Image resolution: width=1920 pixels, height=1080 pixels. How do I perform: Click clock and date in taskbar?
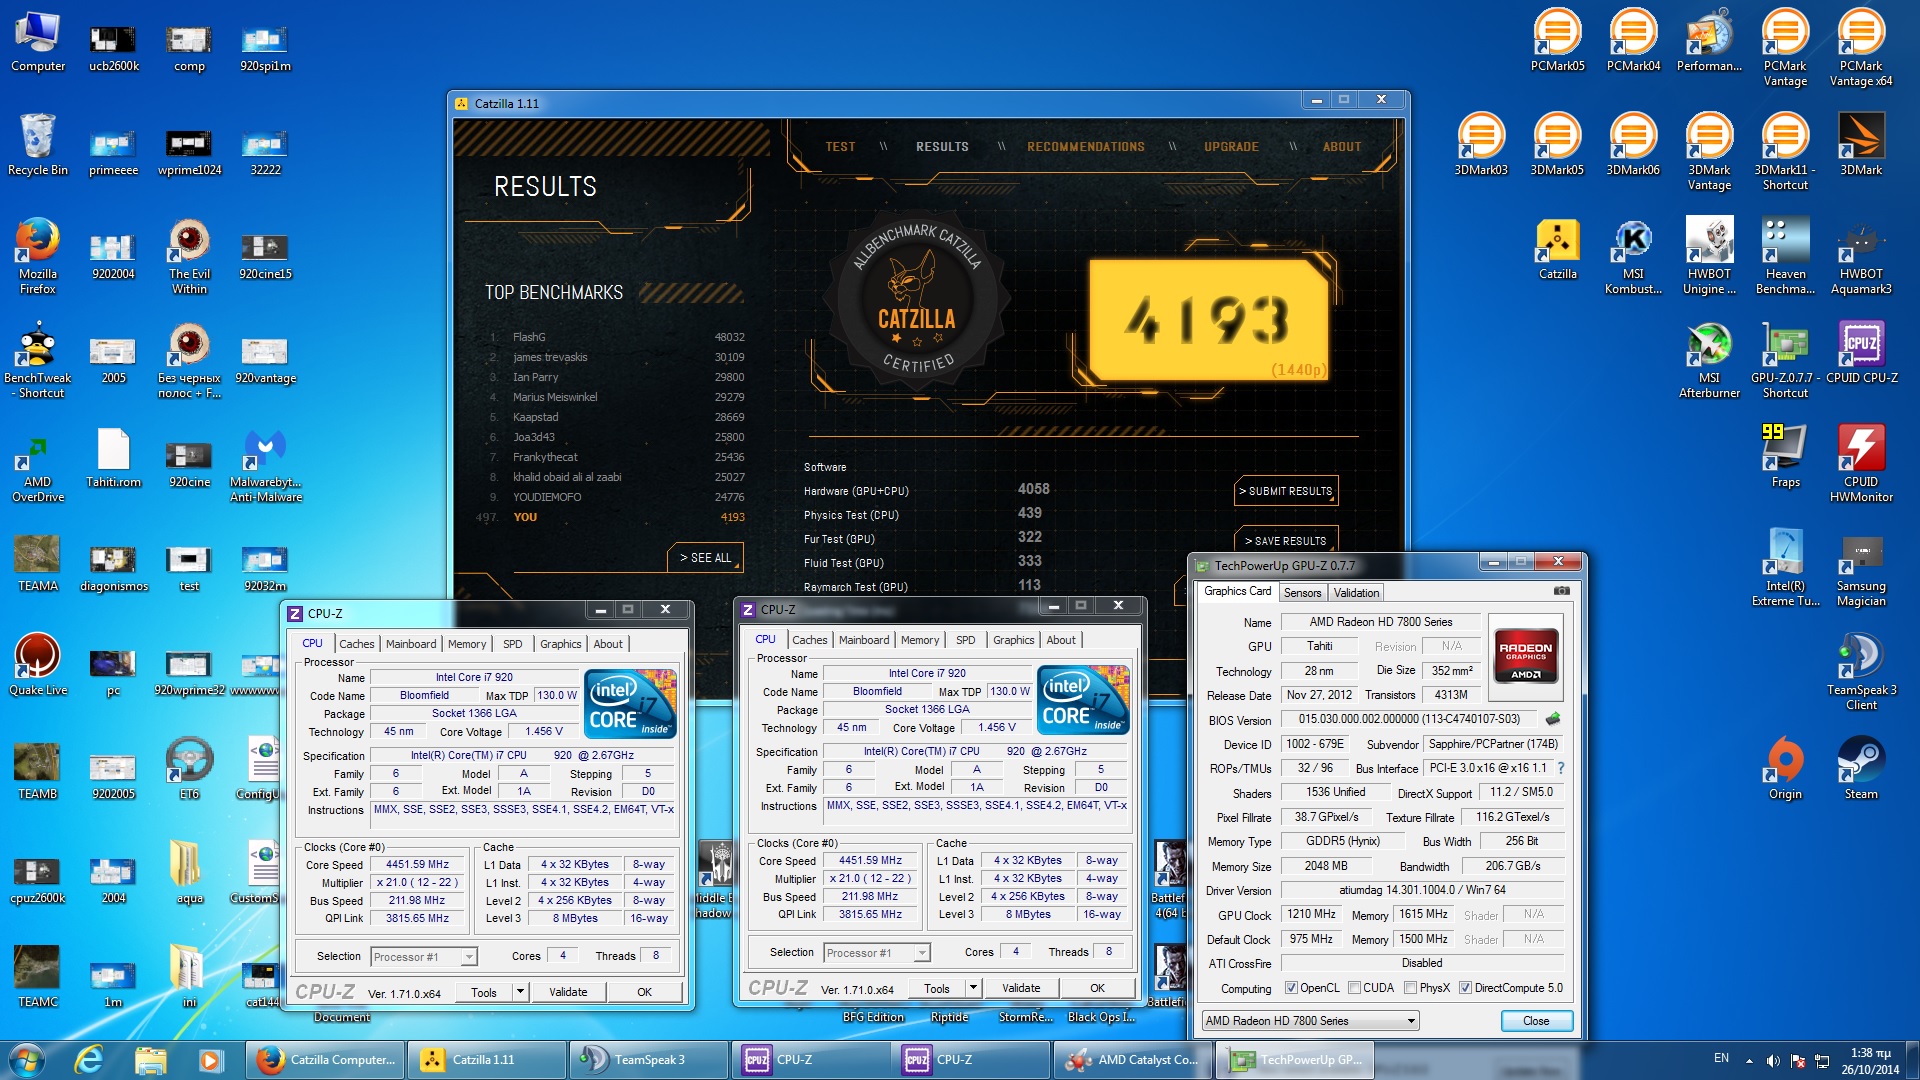pos(1870,1061)
